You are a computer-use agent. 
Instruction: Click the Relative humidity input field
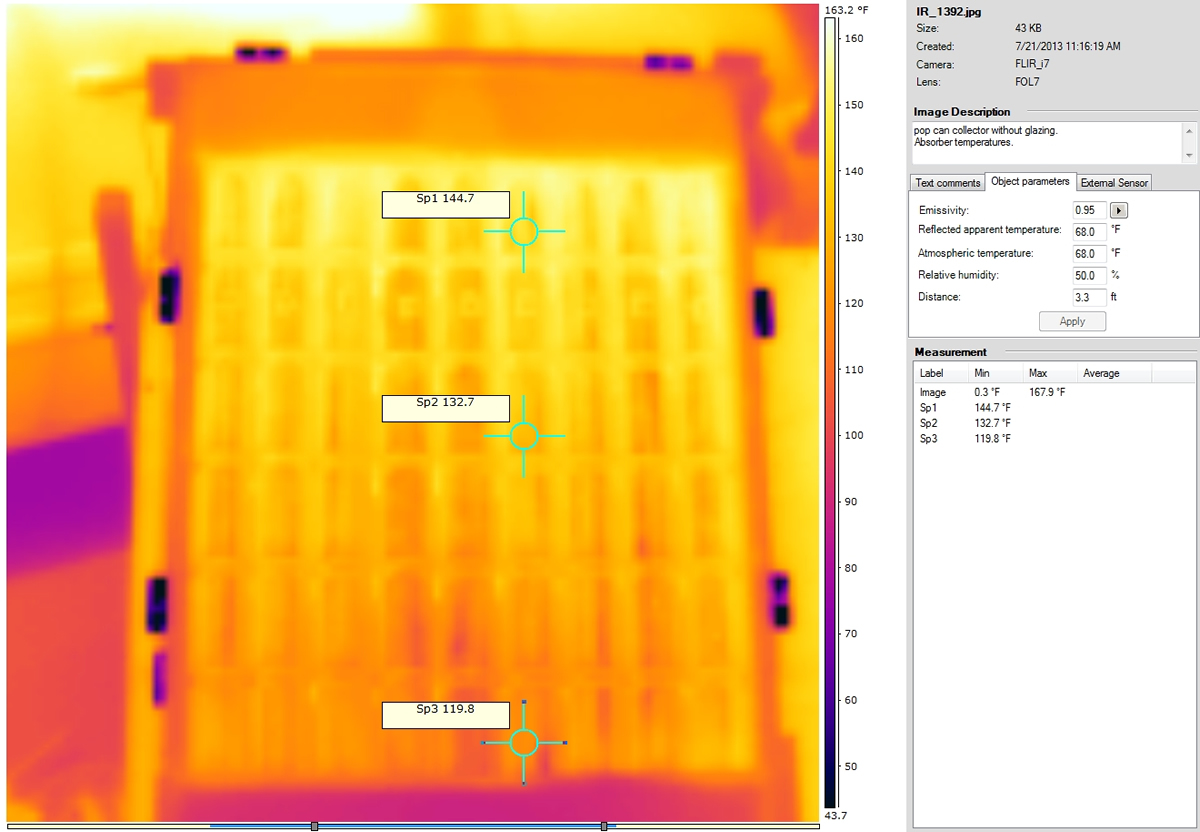point(1089,275)
